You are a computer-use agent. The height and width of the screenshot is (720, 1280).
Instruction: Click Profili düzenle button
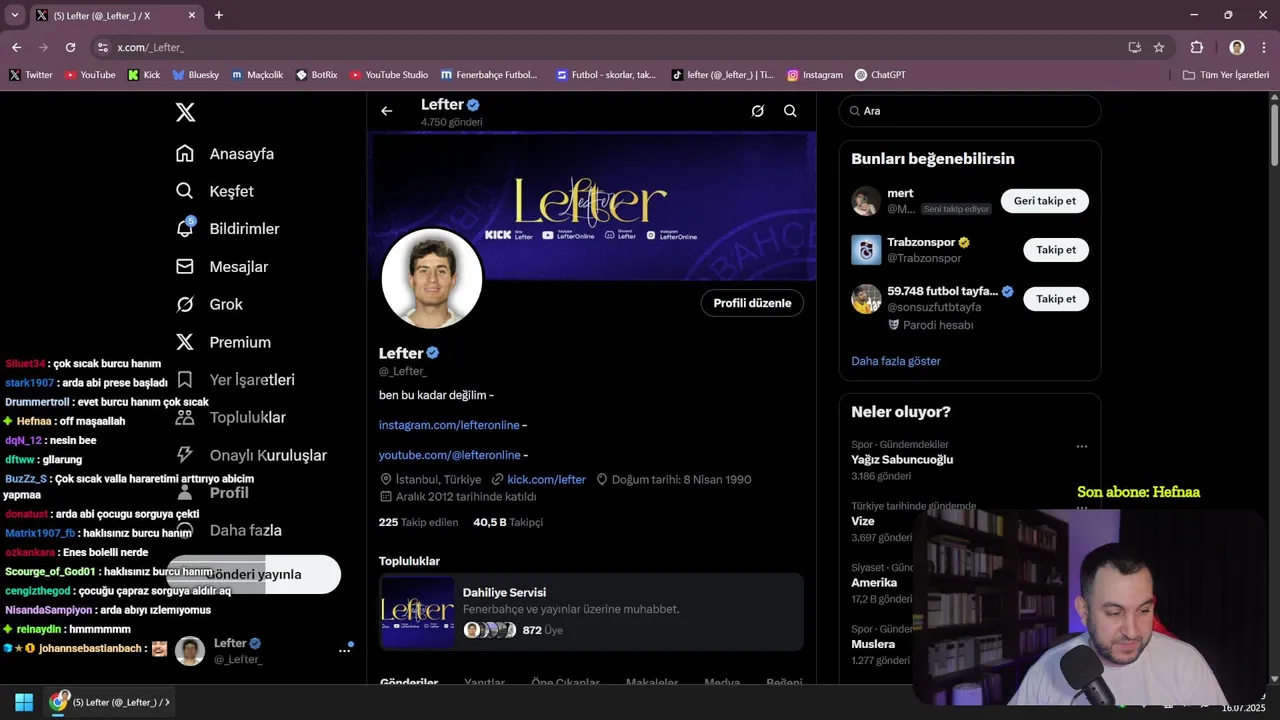[x=752, y=303]
